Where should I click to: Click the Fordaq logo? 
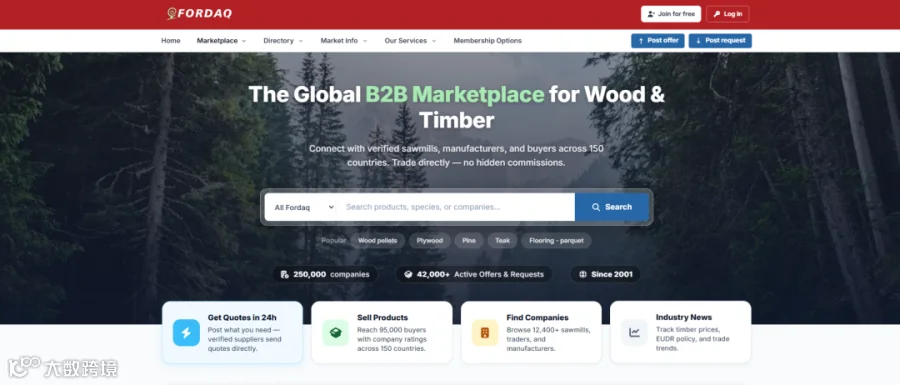(x=199, y=13)
